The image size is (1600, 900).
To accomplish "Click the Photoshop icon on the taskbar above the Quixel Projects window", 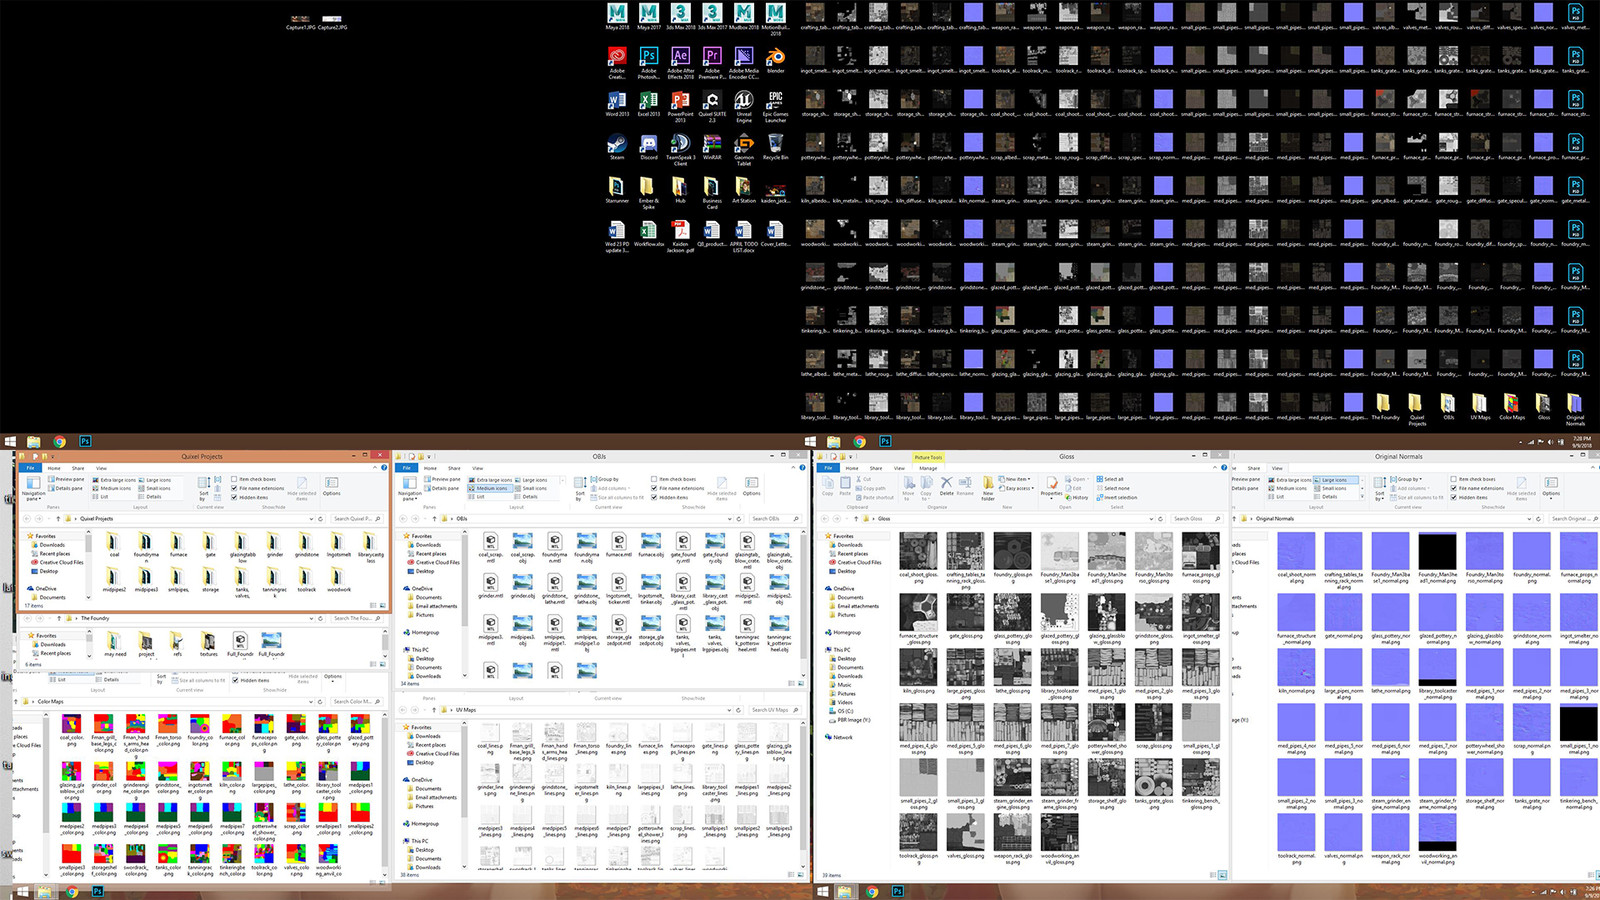I will pyautogui.click(x=85, y=441).
